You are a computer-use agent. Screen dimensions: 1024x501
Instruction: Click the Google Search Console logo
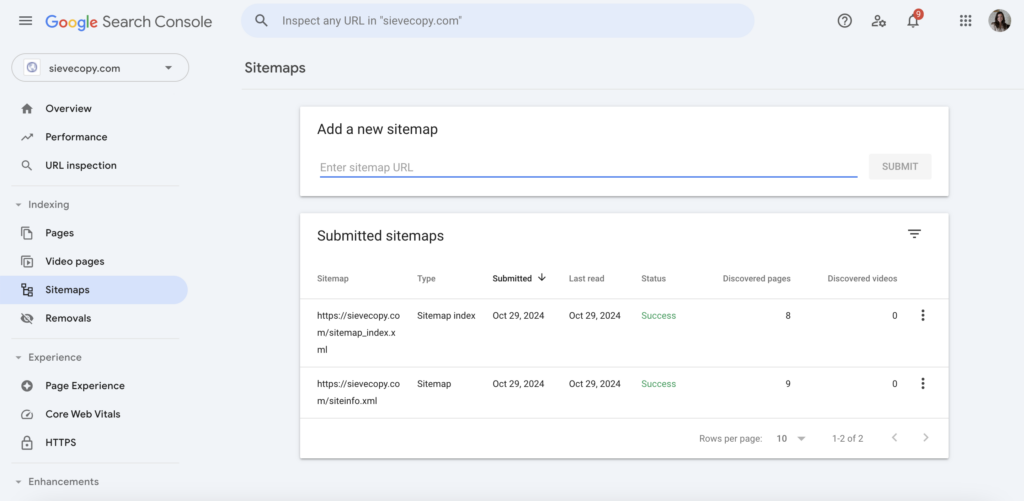[129, 22]
